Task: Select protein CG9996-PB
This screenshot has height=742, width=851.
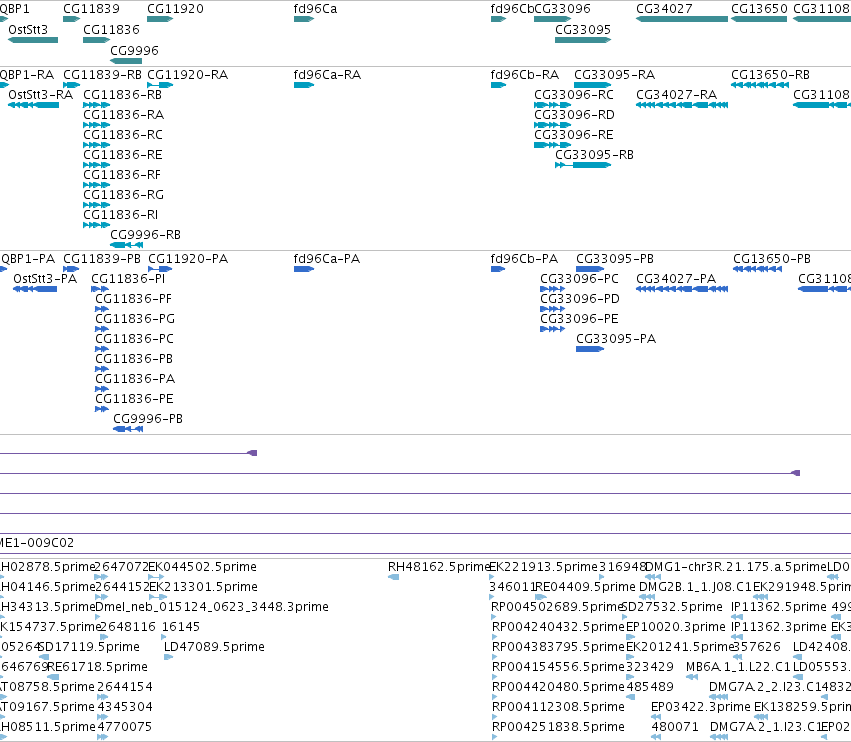Action: click(148, 418)
